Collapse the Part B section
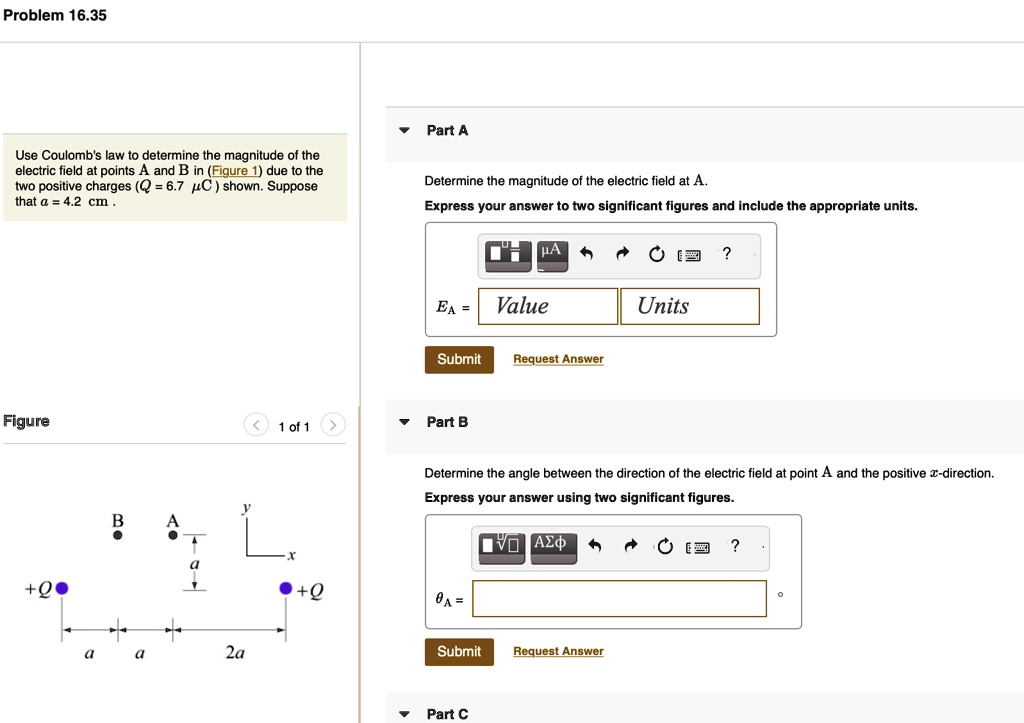 pyautogui.click(x=404, y=421)
